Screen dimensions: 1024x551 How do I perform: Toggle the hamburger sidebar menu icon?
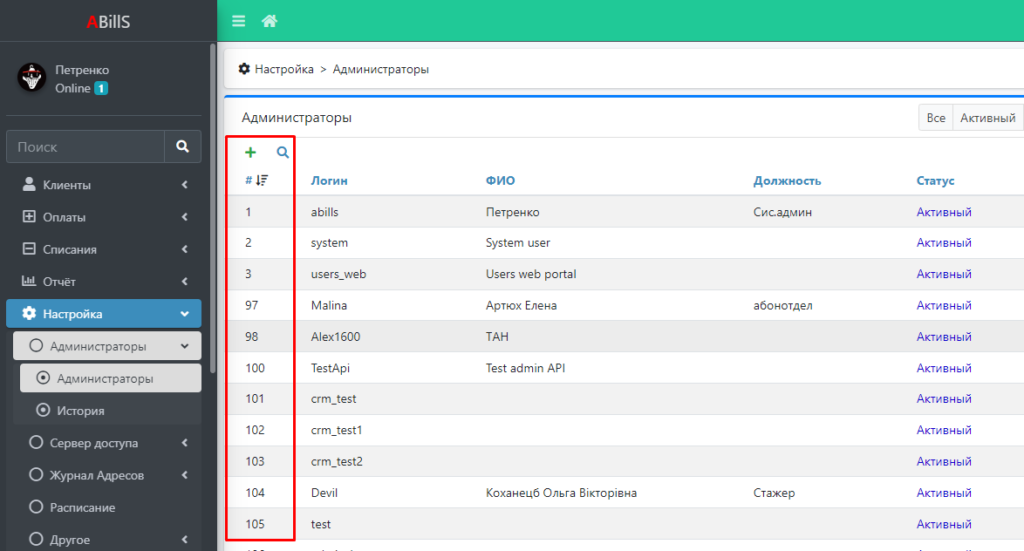tap(238, 21)
